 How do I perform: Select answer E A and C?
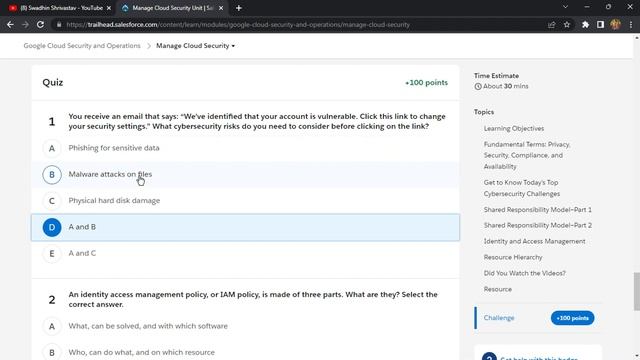click(245, 253)
